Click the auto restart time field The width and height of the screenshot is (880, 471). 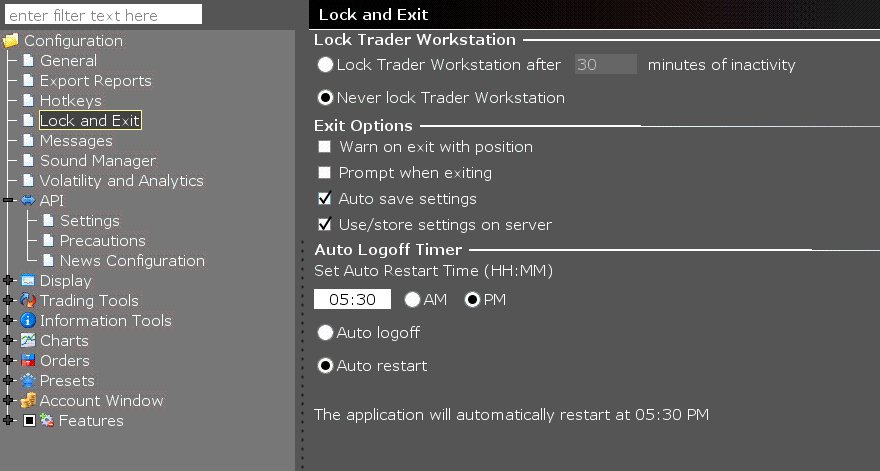352,299
